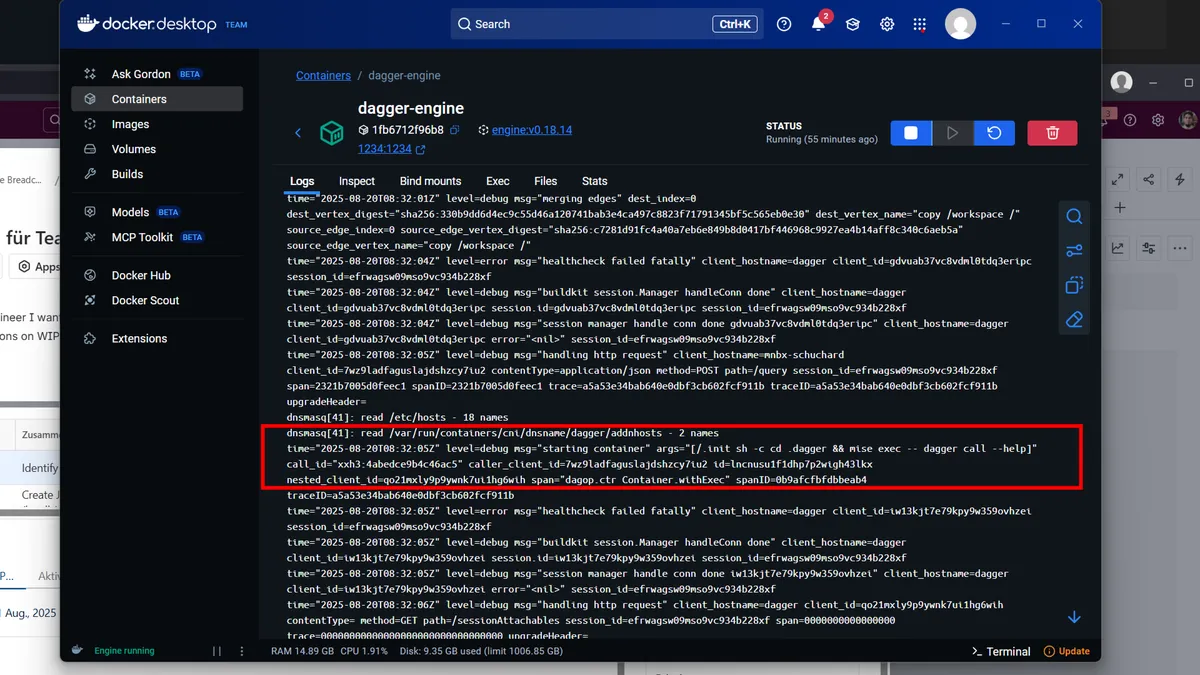
Task: Restart the dagger-engine container
Action: click(994, 133)
